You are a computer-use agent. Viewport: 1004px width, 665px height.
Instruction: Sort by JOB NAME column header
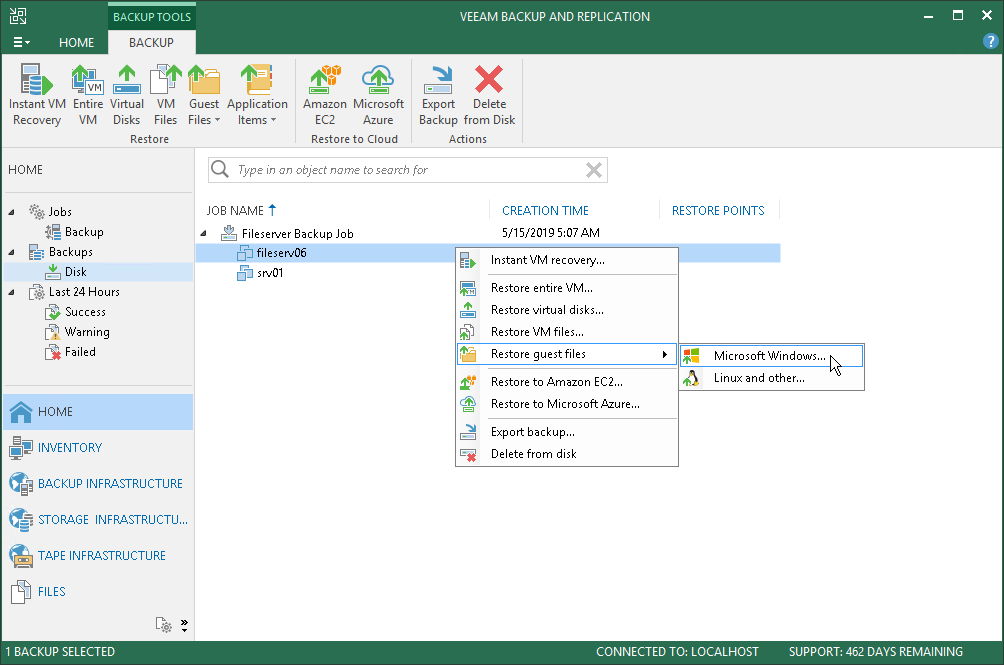[x=241, y=210]
